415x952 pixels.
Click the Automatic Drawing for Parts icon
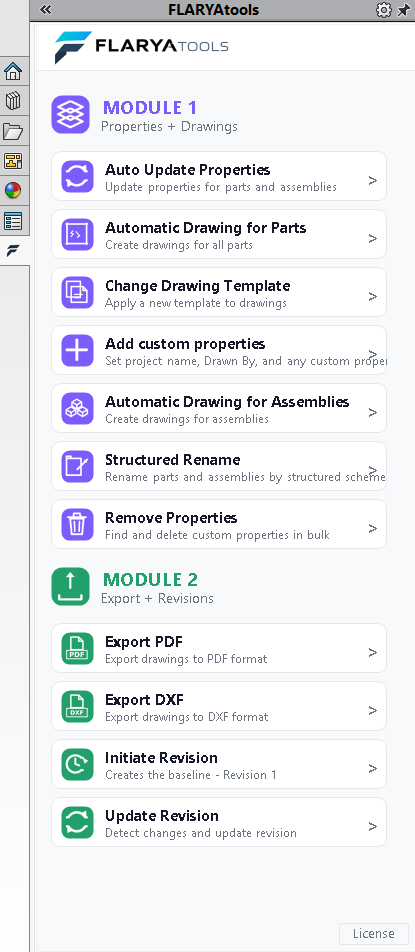coord(78,234)
